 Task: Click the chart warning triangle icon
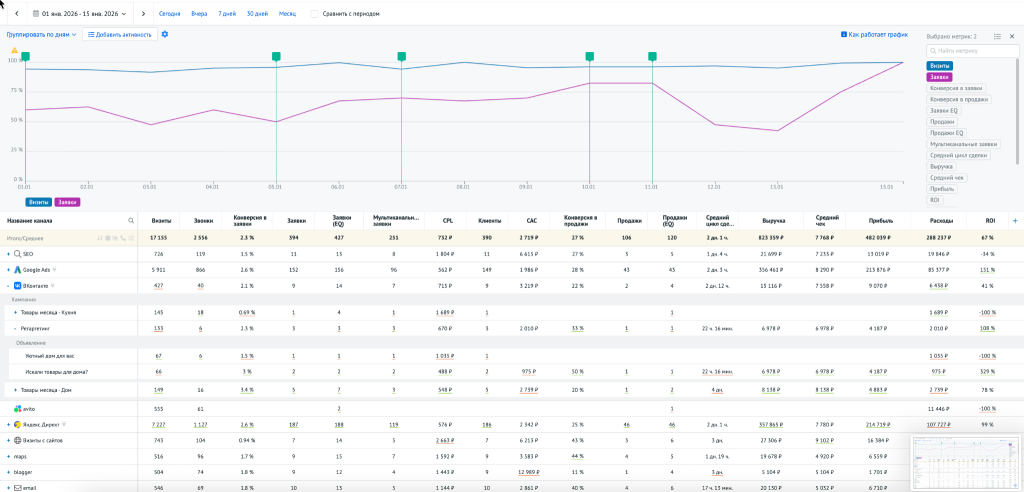point(14,49)
